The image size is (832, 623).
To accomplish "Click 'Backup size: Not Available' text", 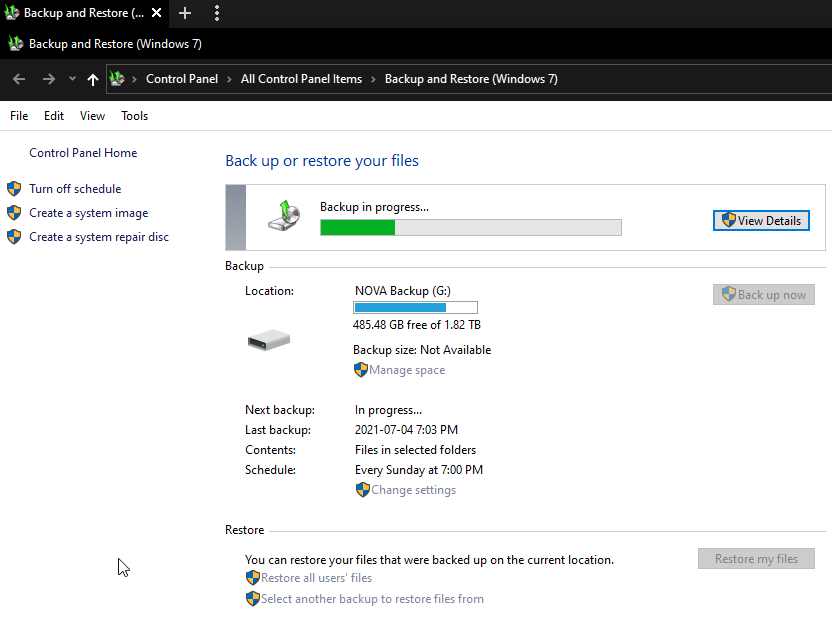I will [422, 350].
